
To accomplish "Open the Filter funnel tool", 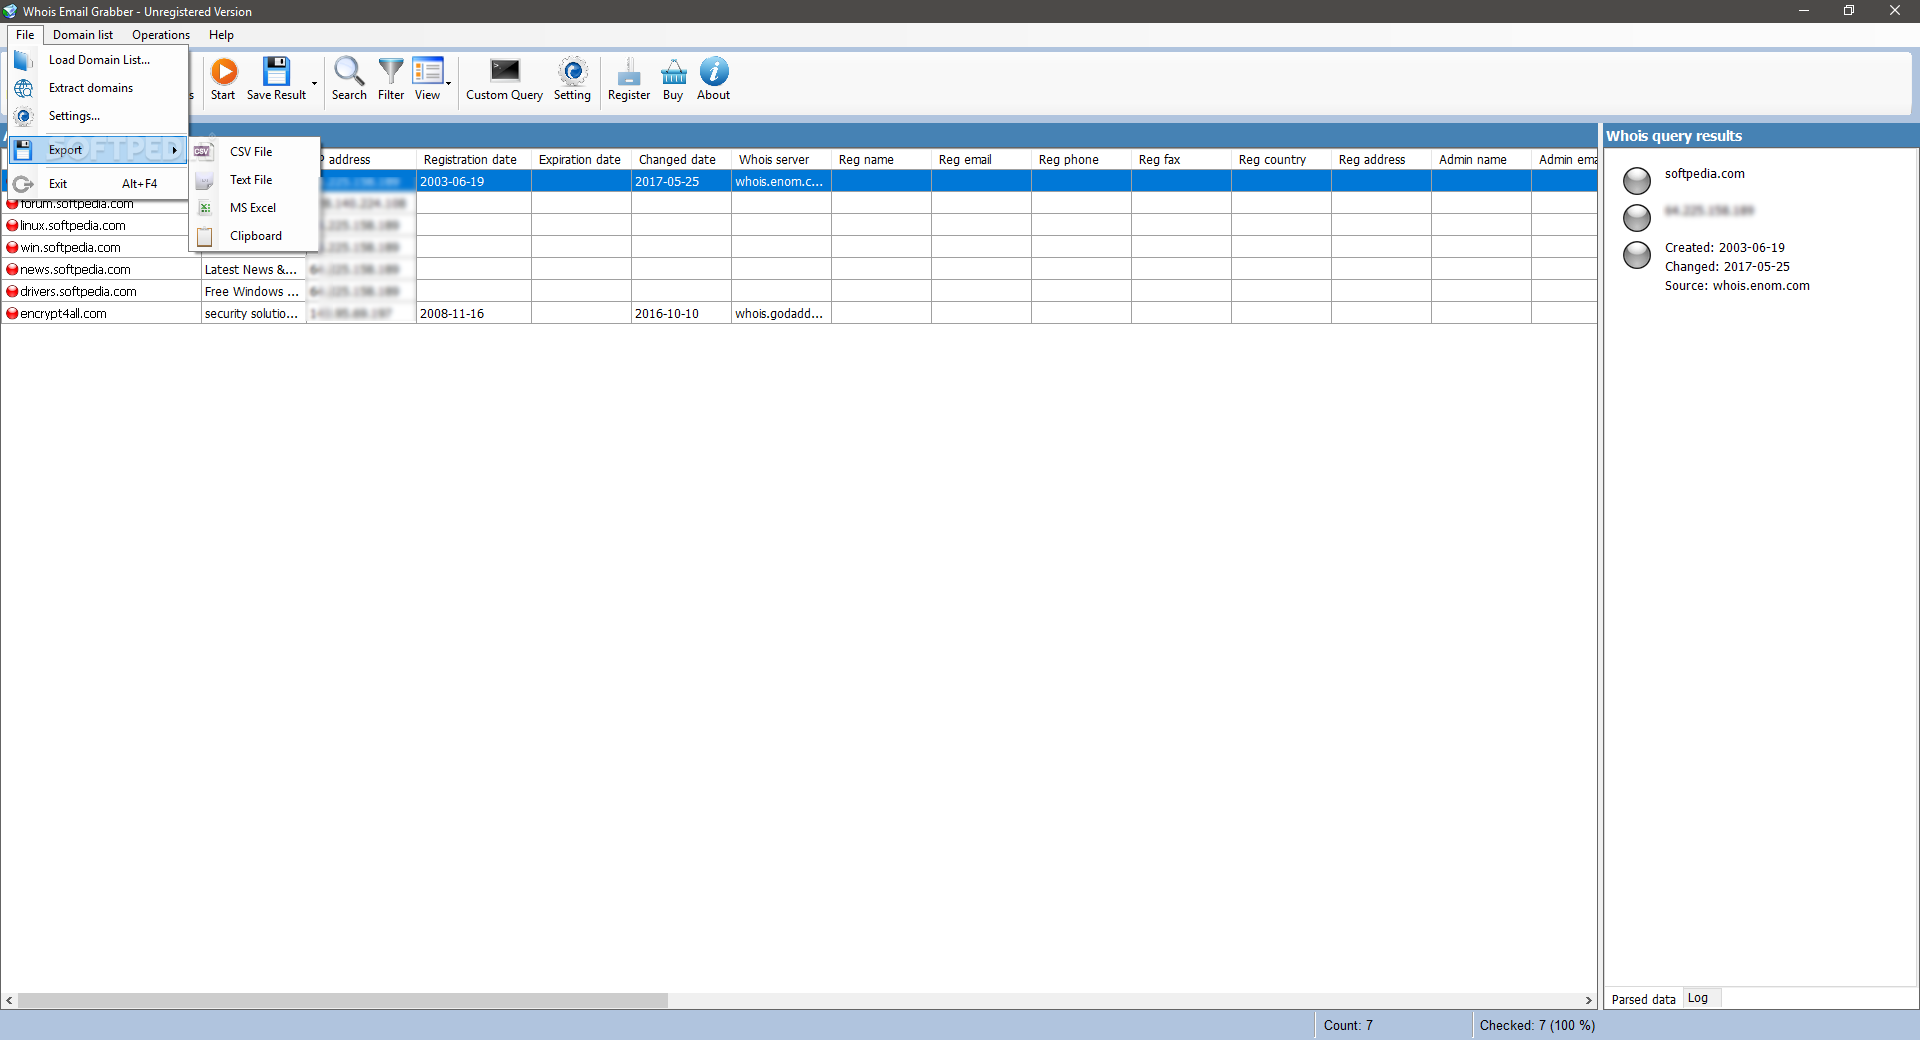I will 391,71.
